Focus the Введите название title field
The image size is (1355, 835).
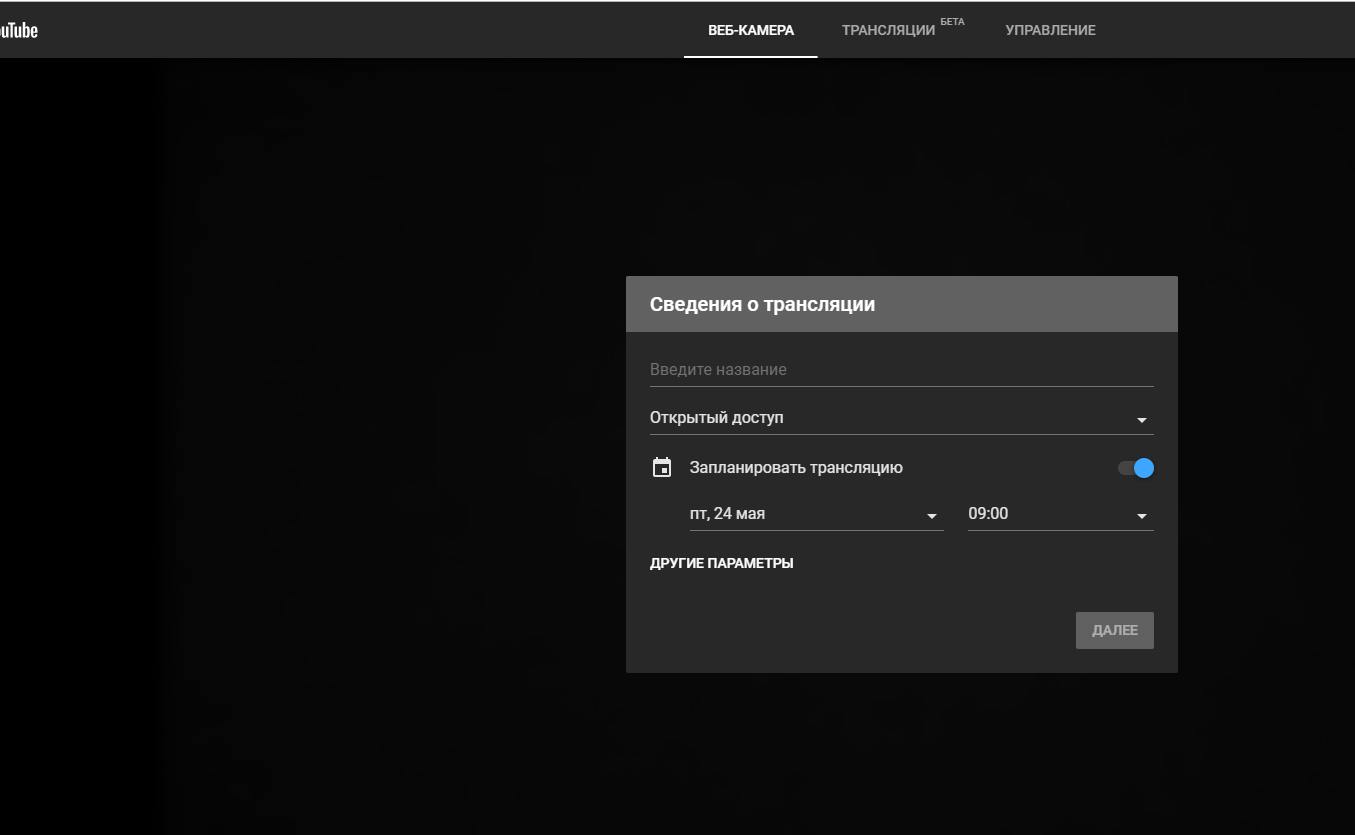[x=900, y=370]
